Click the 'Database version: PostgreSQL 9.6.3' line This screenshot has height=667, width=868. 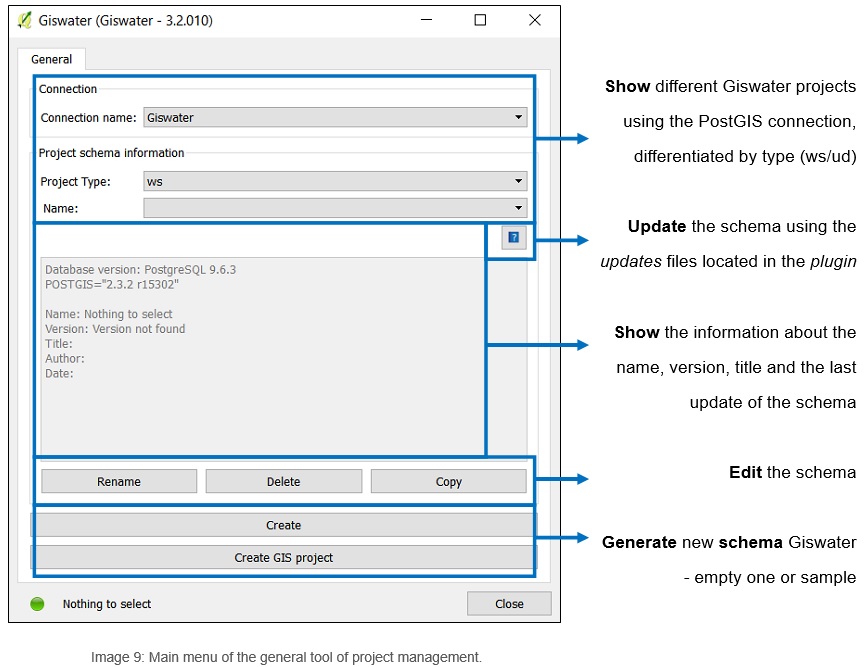point(141,270)
